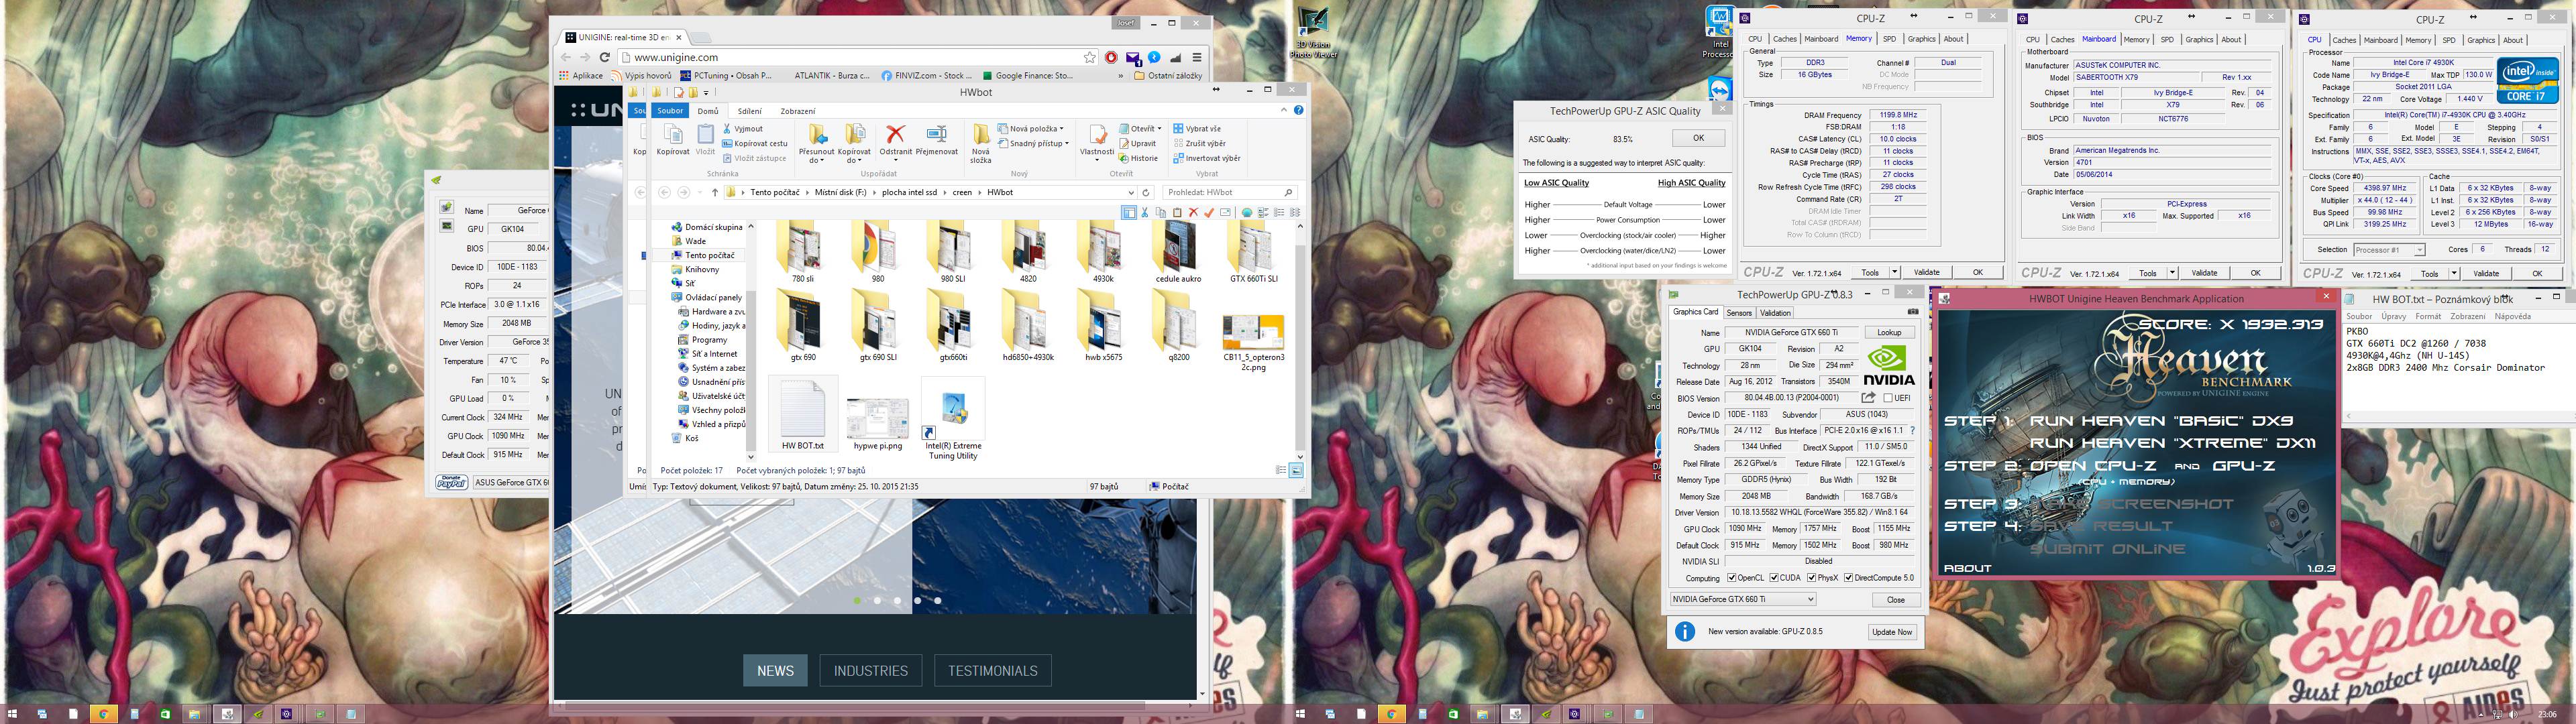Screen dimensions: 2576x724
Task: Click Prohledat: HWbot search field
Action: [1229, 192]
